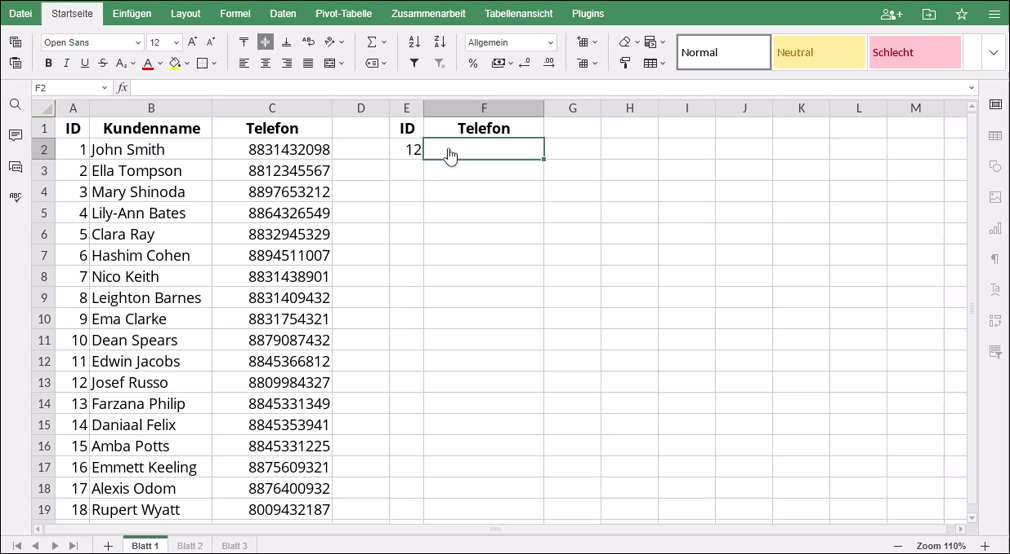Open the Open Sans font name dropdown
The width and height of the screenshot is (1010, 554).
(x=138, y=43)
